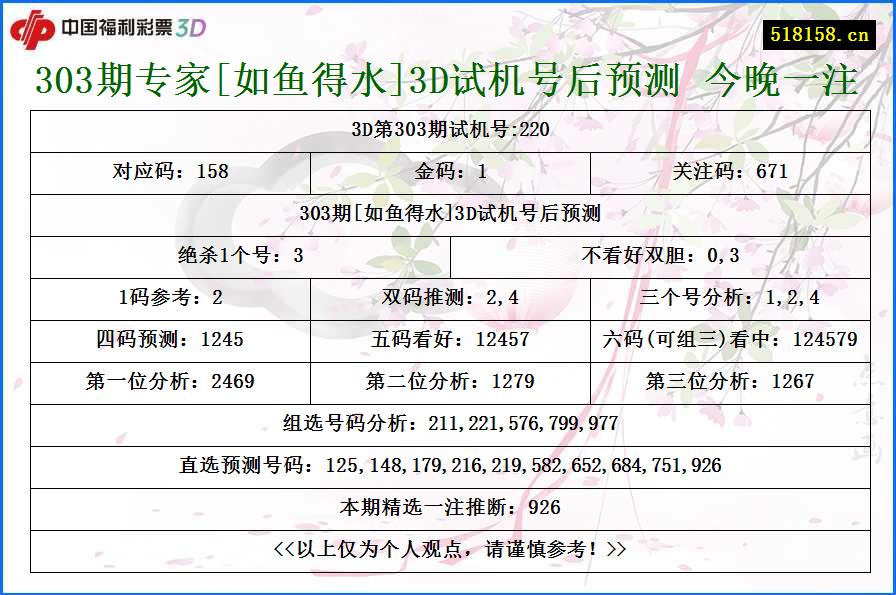Select the 第二位分析：1279 cell

tap(447, 381)
